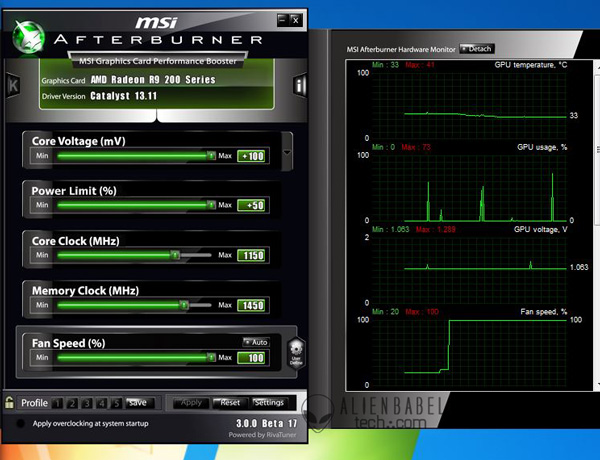Click the GPU usage graph
The width and height of the screenshot is (600, 460).
470,188
